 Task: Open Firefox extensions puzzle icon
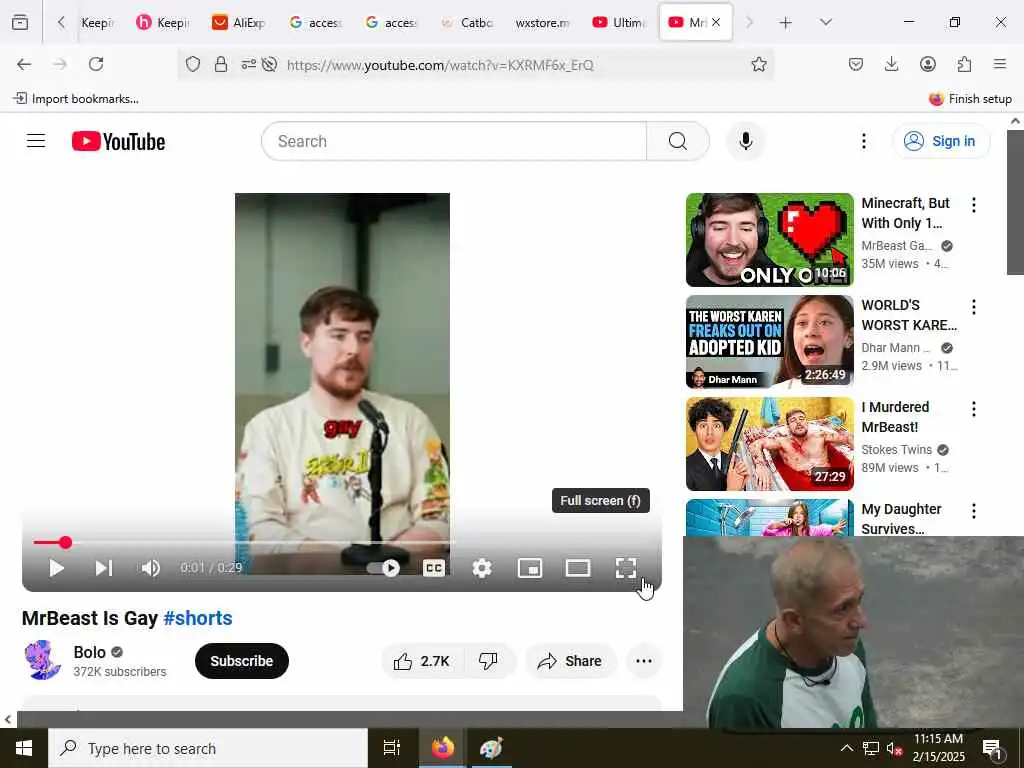point(964,64)
